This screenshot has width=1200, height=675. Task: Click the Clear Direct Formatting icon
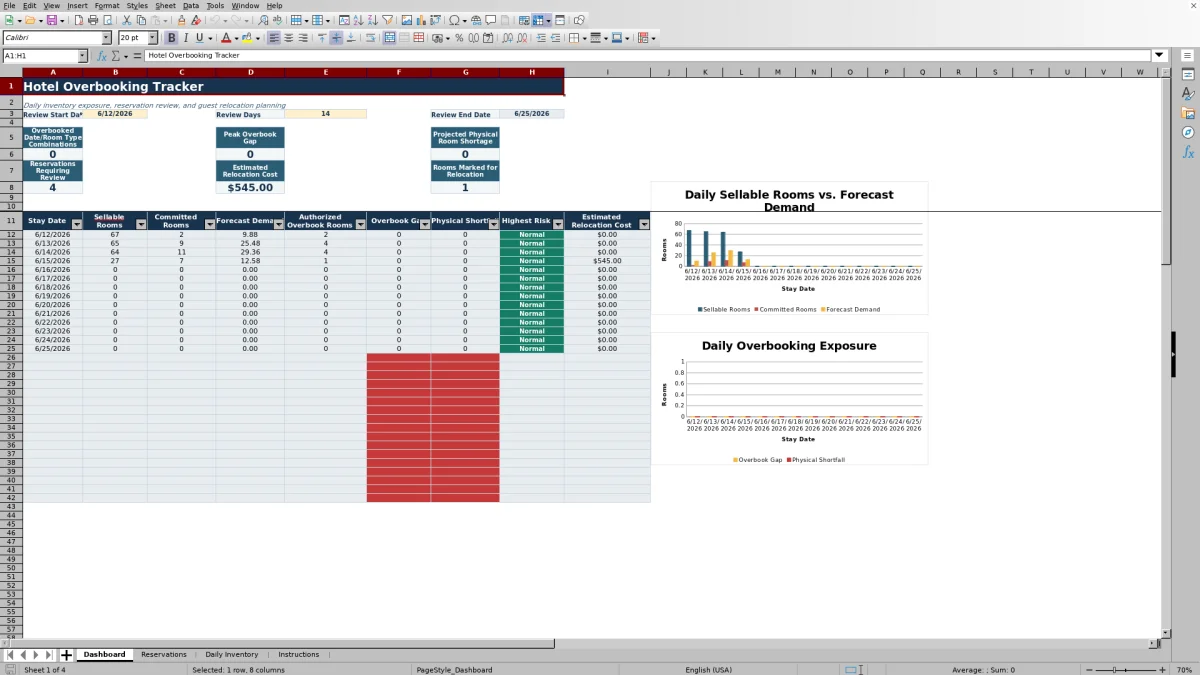pos(196,20)
